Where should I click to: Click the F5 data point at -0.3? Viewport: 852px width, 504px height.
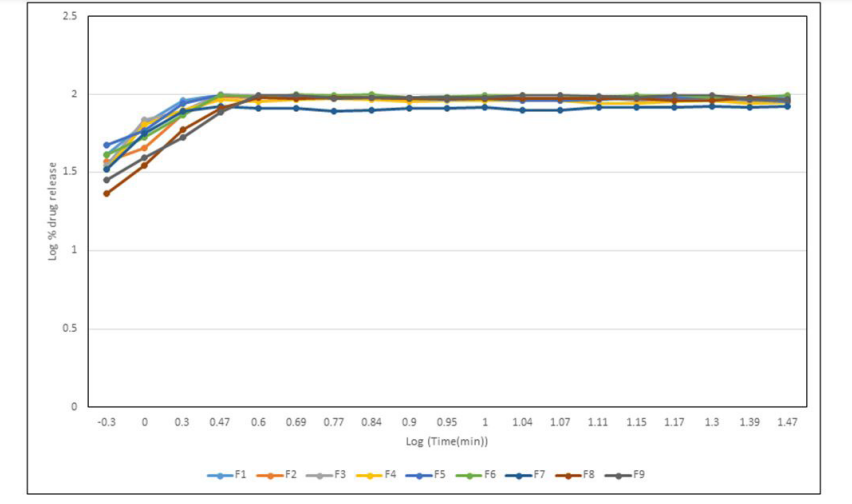coord(106,145)
